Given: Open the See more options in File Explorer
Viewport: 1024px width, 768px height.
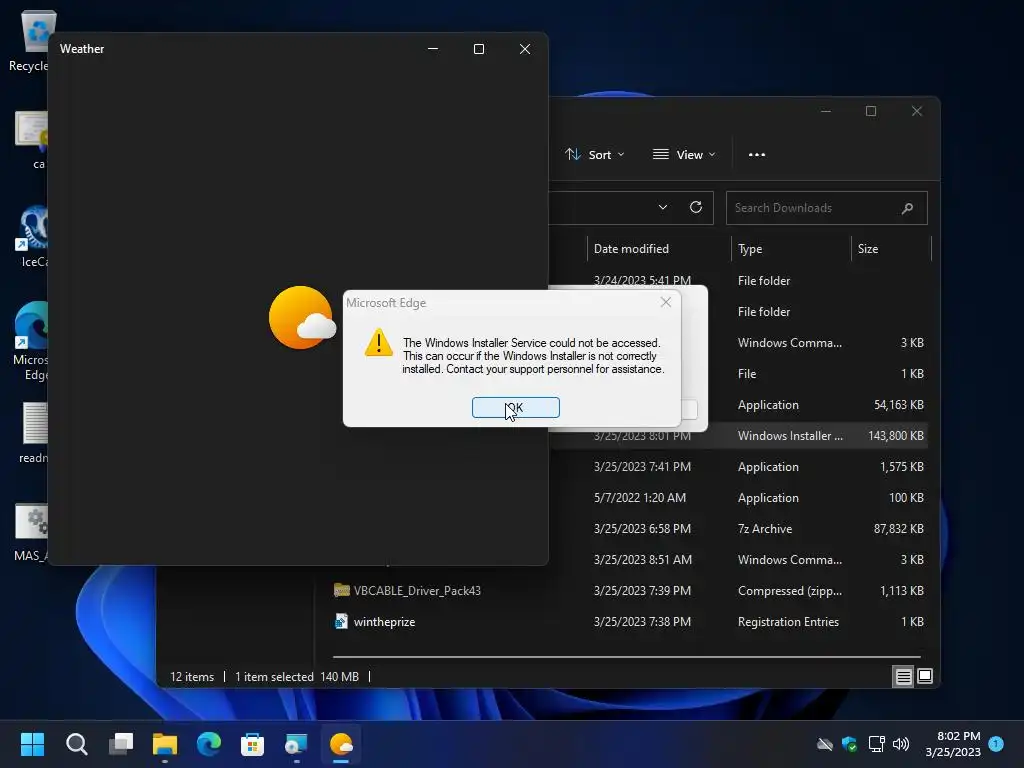Looking at the screenshot, I should click(757, 155).
